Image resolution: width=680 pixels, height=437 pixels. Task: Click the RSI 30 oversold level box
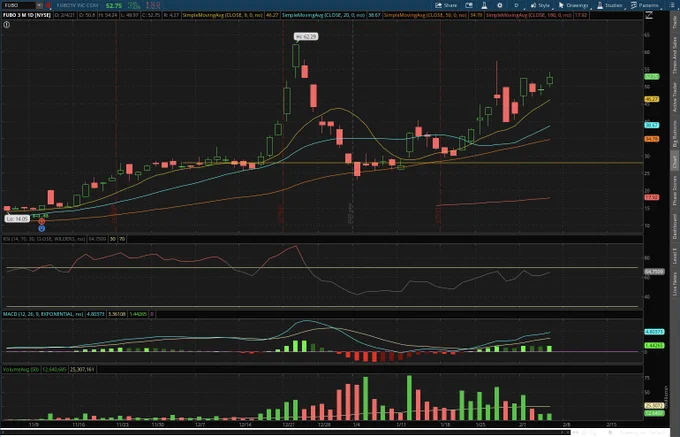[113, 239]
